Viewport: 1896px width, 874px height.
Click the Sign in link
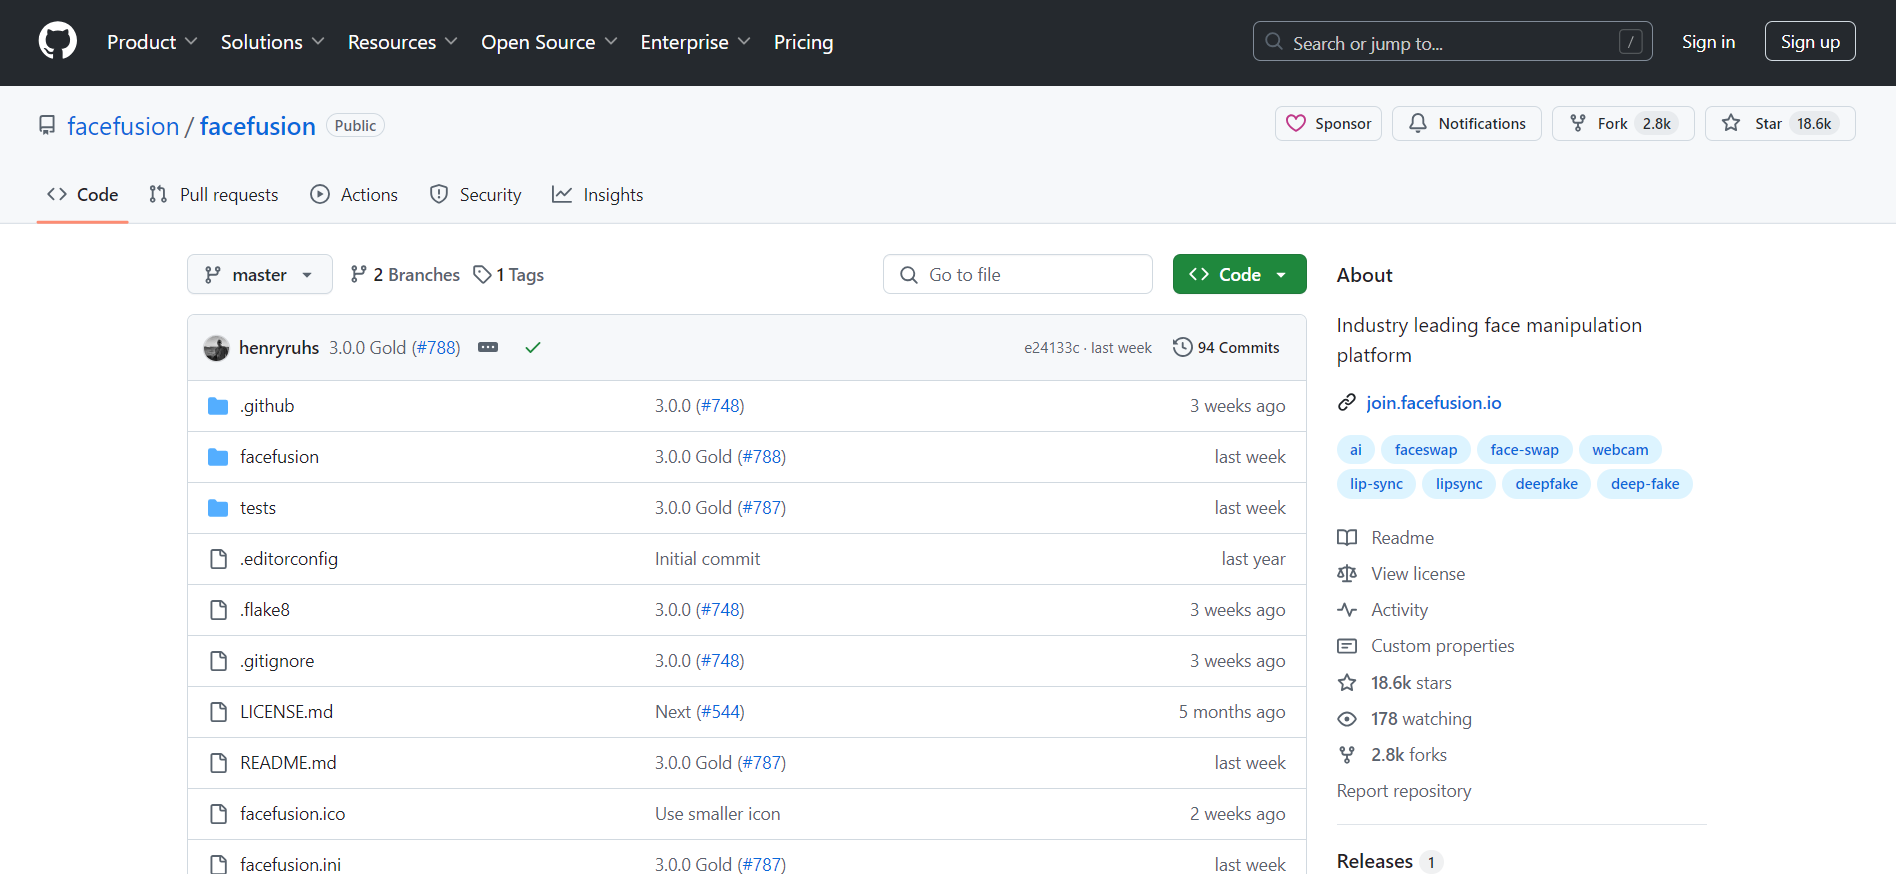click(1708, 42)
